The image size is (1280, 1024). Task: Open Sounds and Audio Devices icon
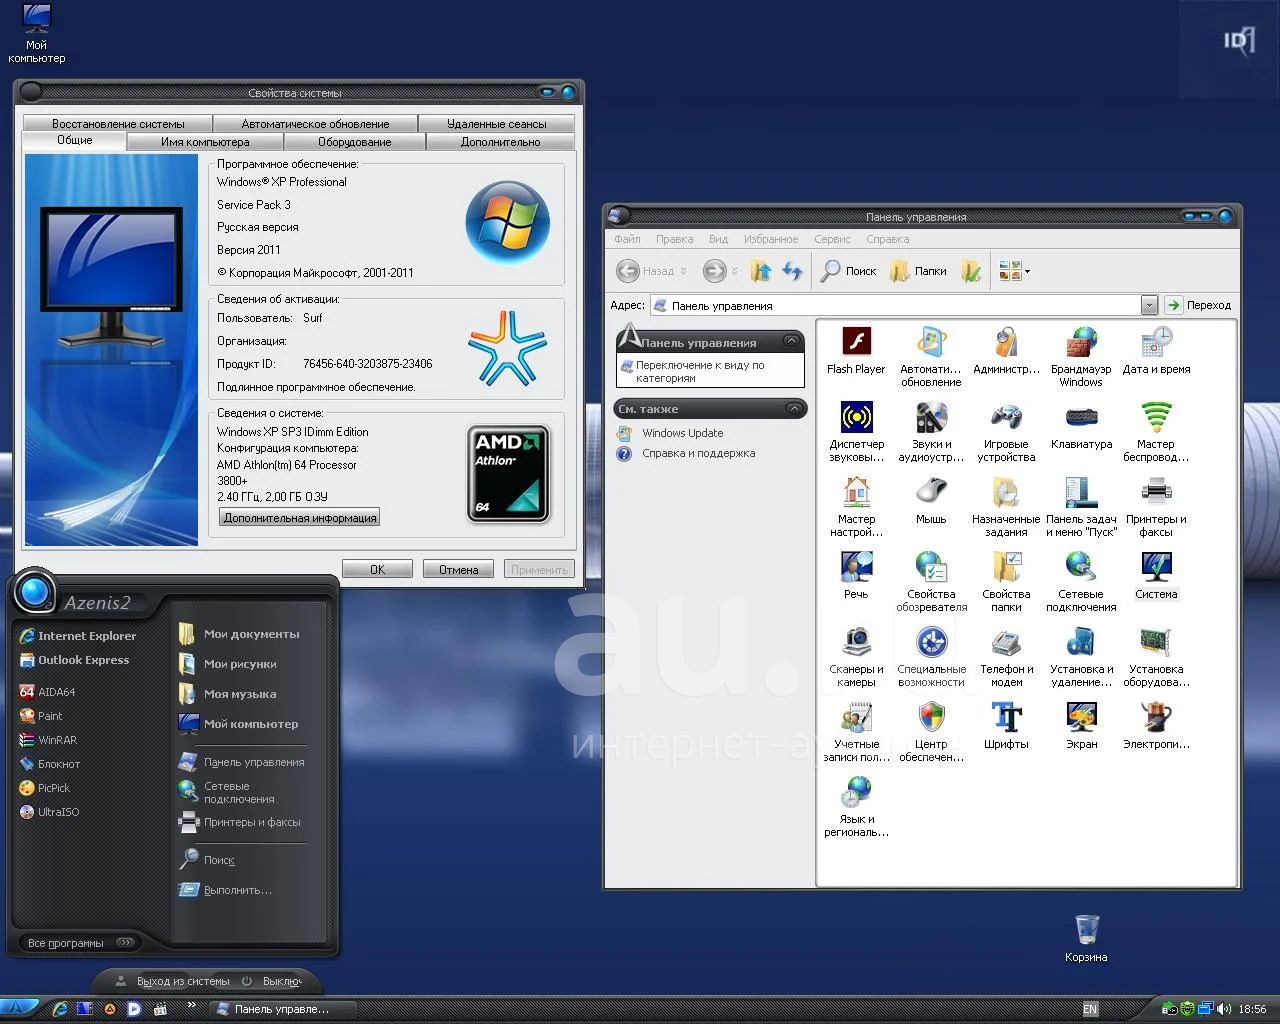931,431
